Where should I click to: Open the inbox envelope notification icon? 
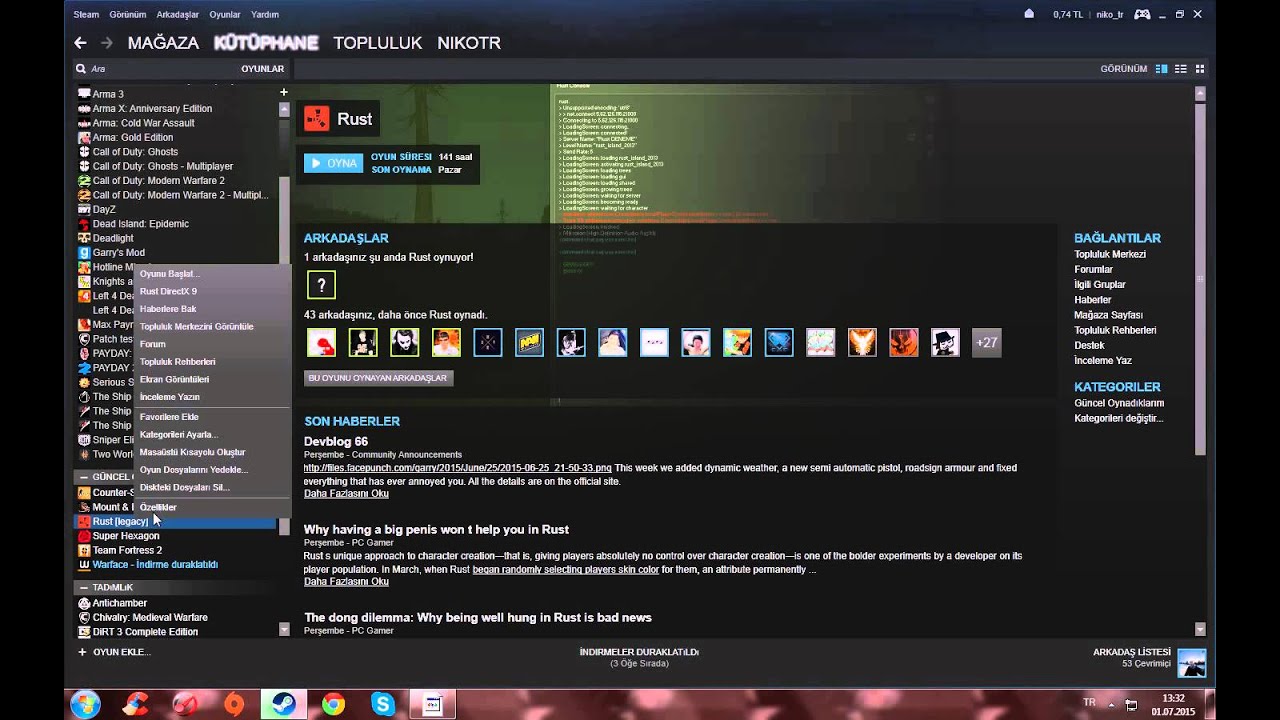point(1029,14)
